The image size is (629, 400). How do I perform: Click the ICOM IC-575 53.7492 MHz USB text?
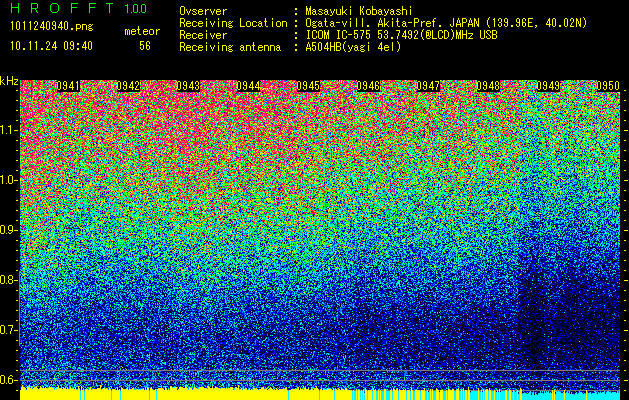pos(401,35)
